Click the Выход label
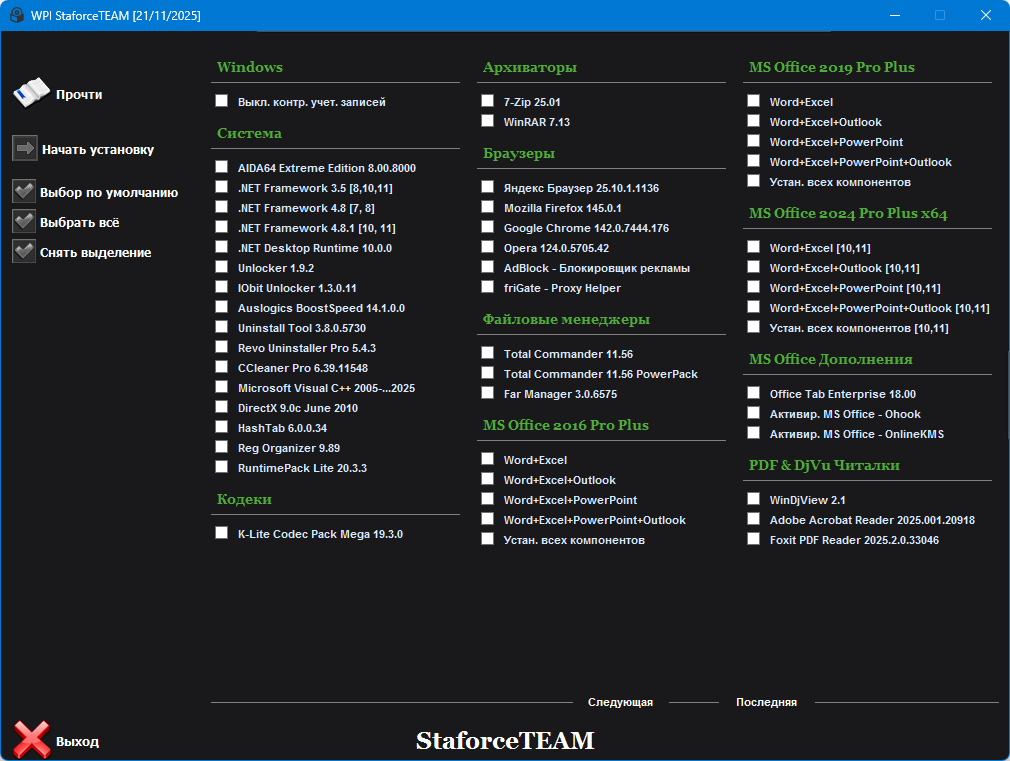This screenshot has width=1010, height=761. (x=77, y=742)
